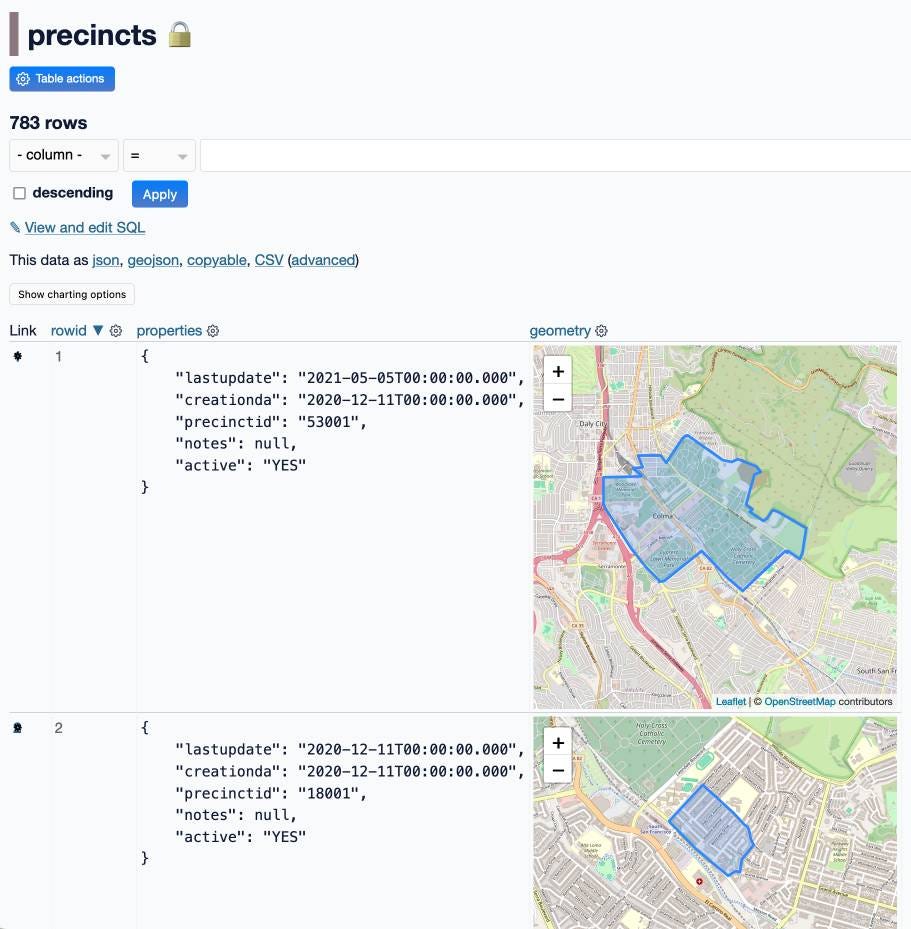Download data as CSV

tap(269, 260)
